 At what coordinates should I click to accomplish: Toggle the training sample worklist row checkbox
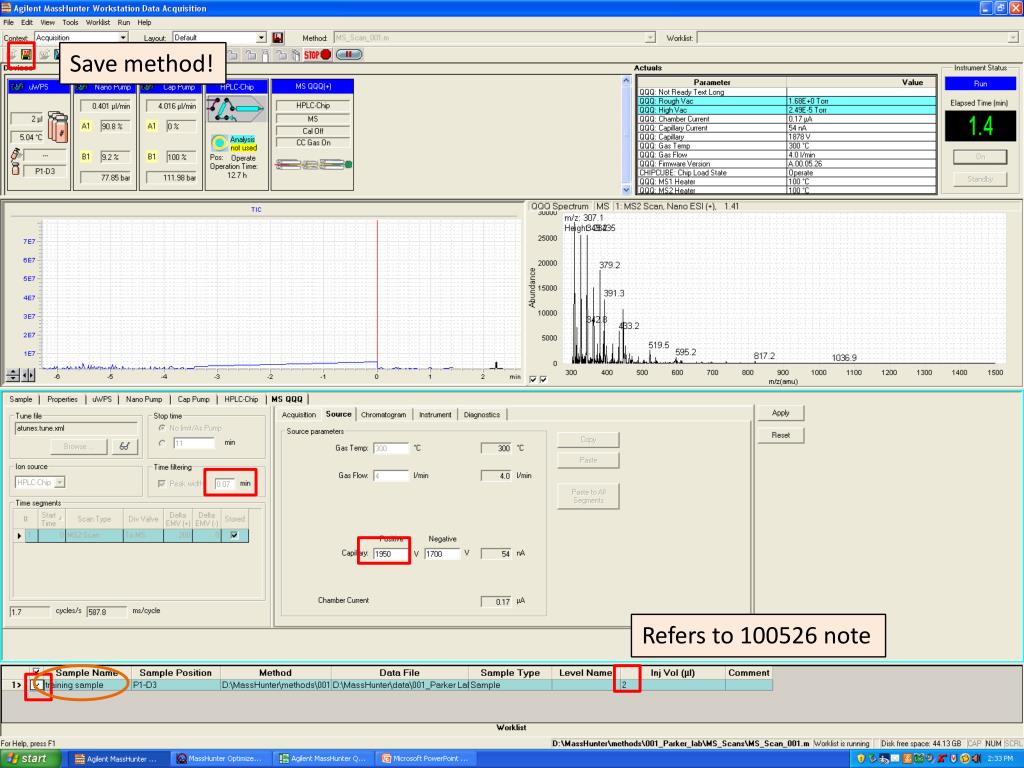(x=38, y=684)
